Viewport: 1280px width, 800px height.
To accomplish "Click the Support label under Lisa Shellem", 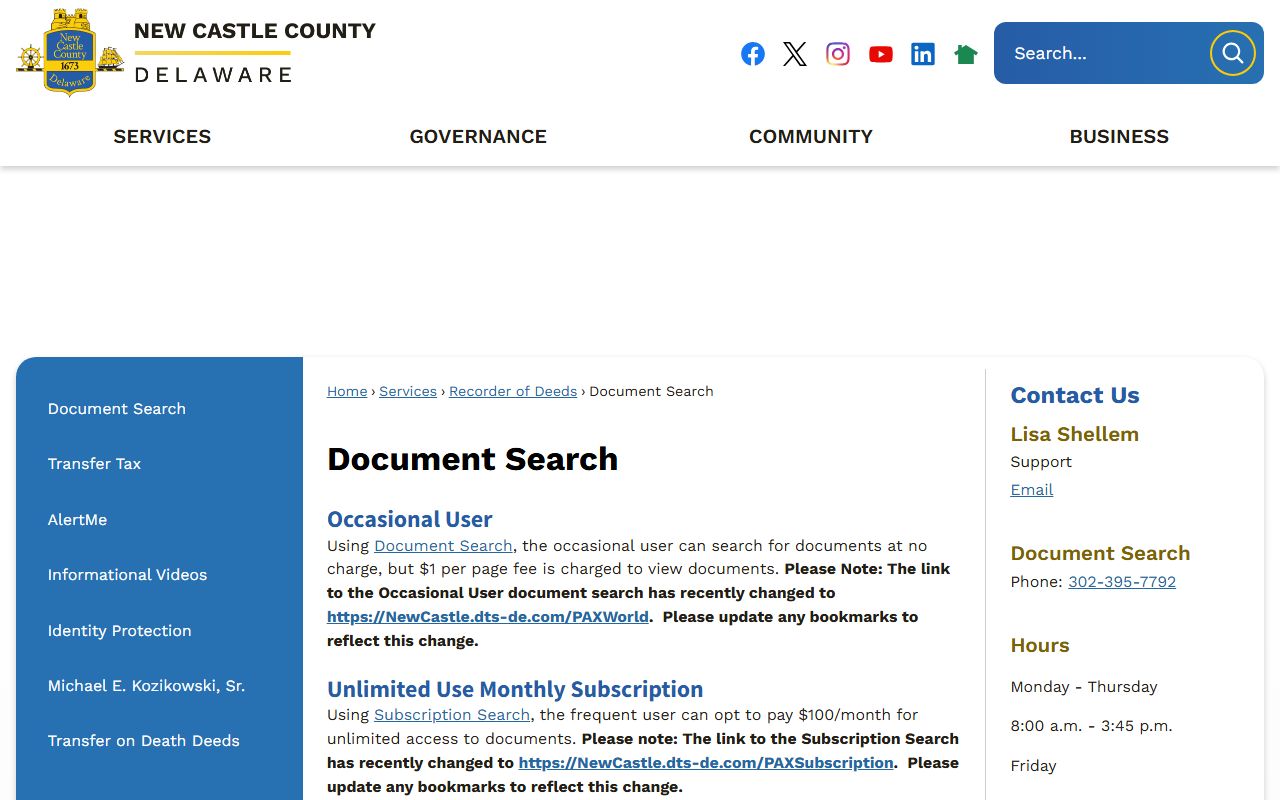I will pos(1041,462).
